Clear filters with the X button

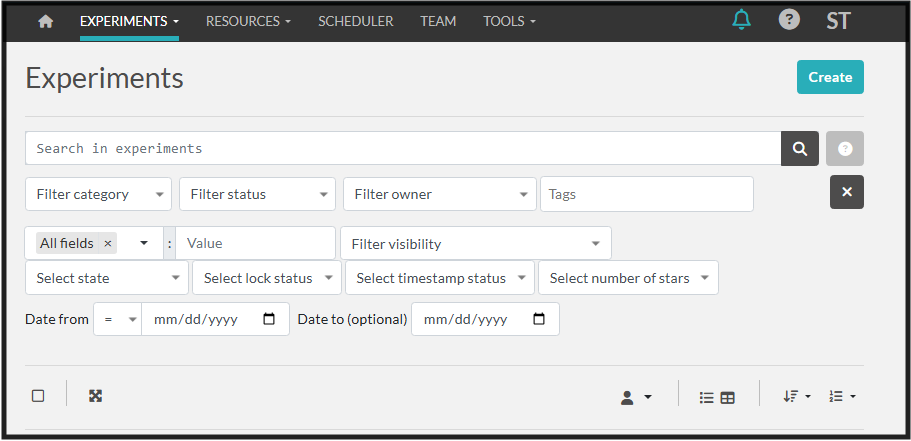point(846,192)
